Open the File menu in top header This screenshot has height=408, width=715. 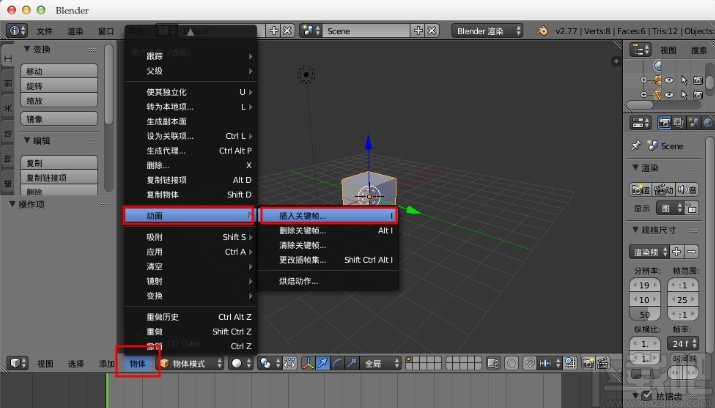pyautogui.click(x=45, y=31)
